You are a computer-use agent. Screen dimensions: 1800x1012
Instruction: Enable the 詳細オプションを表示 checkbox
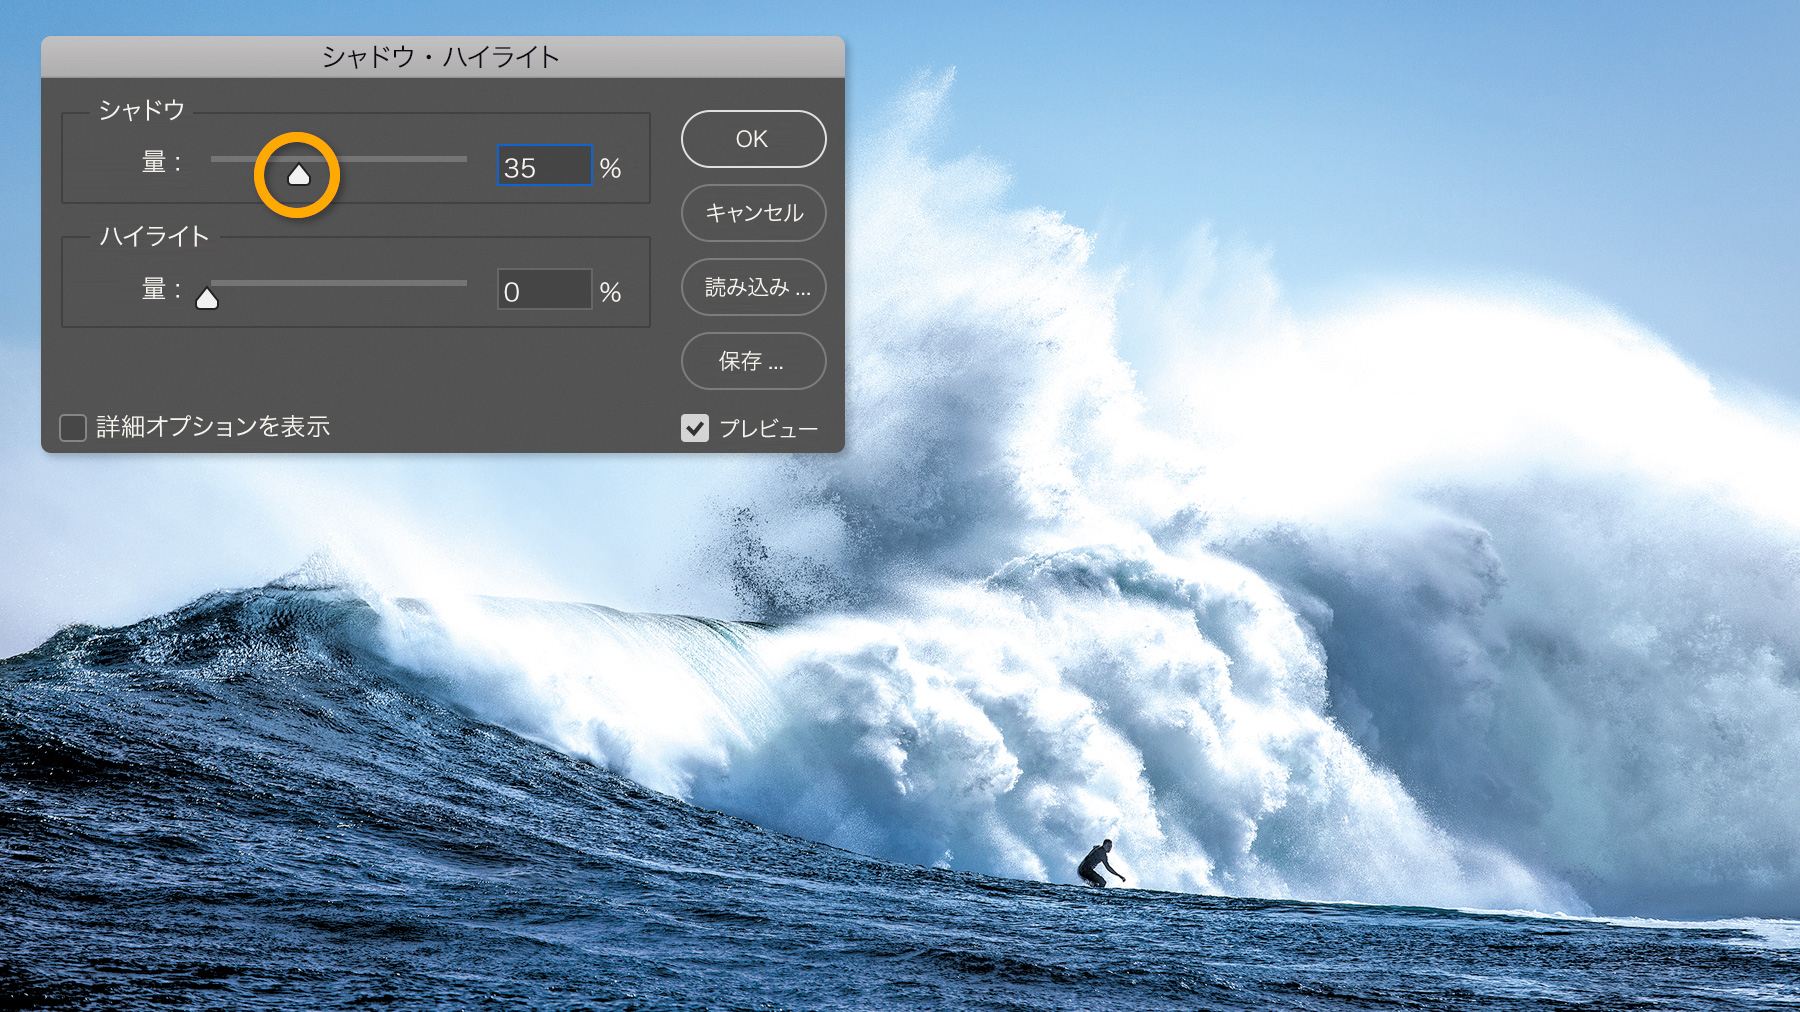click(x=72, y=427)
